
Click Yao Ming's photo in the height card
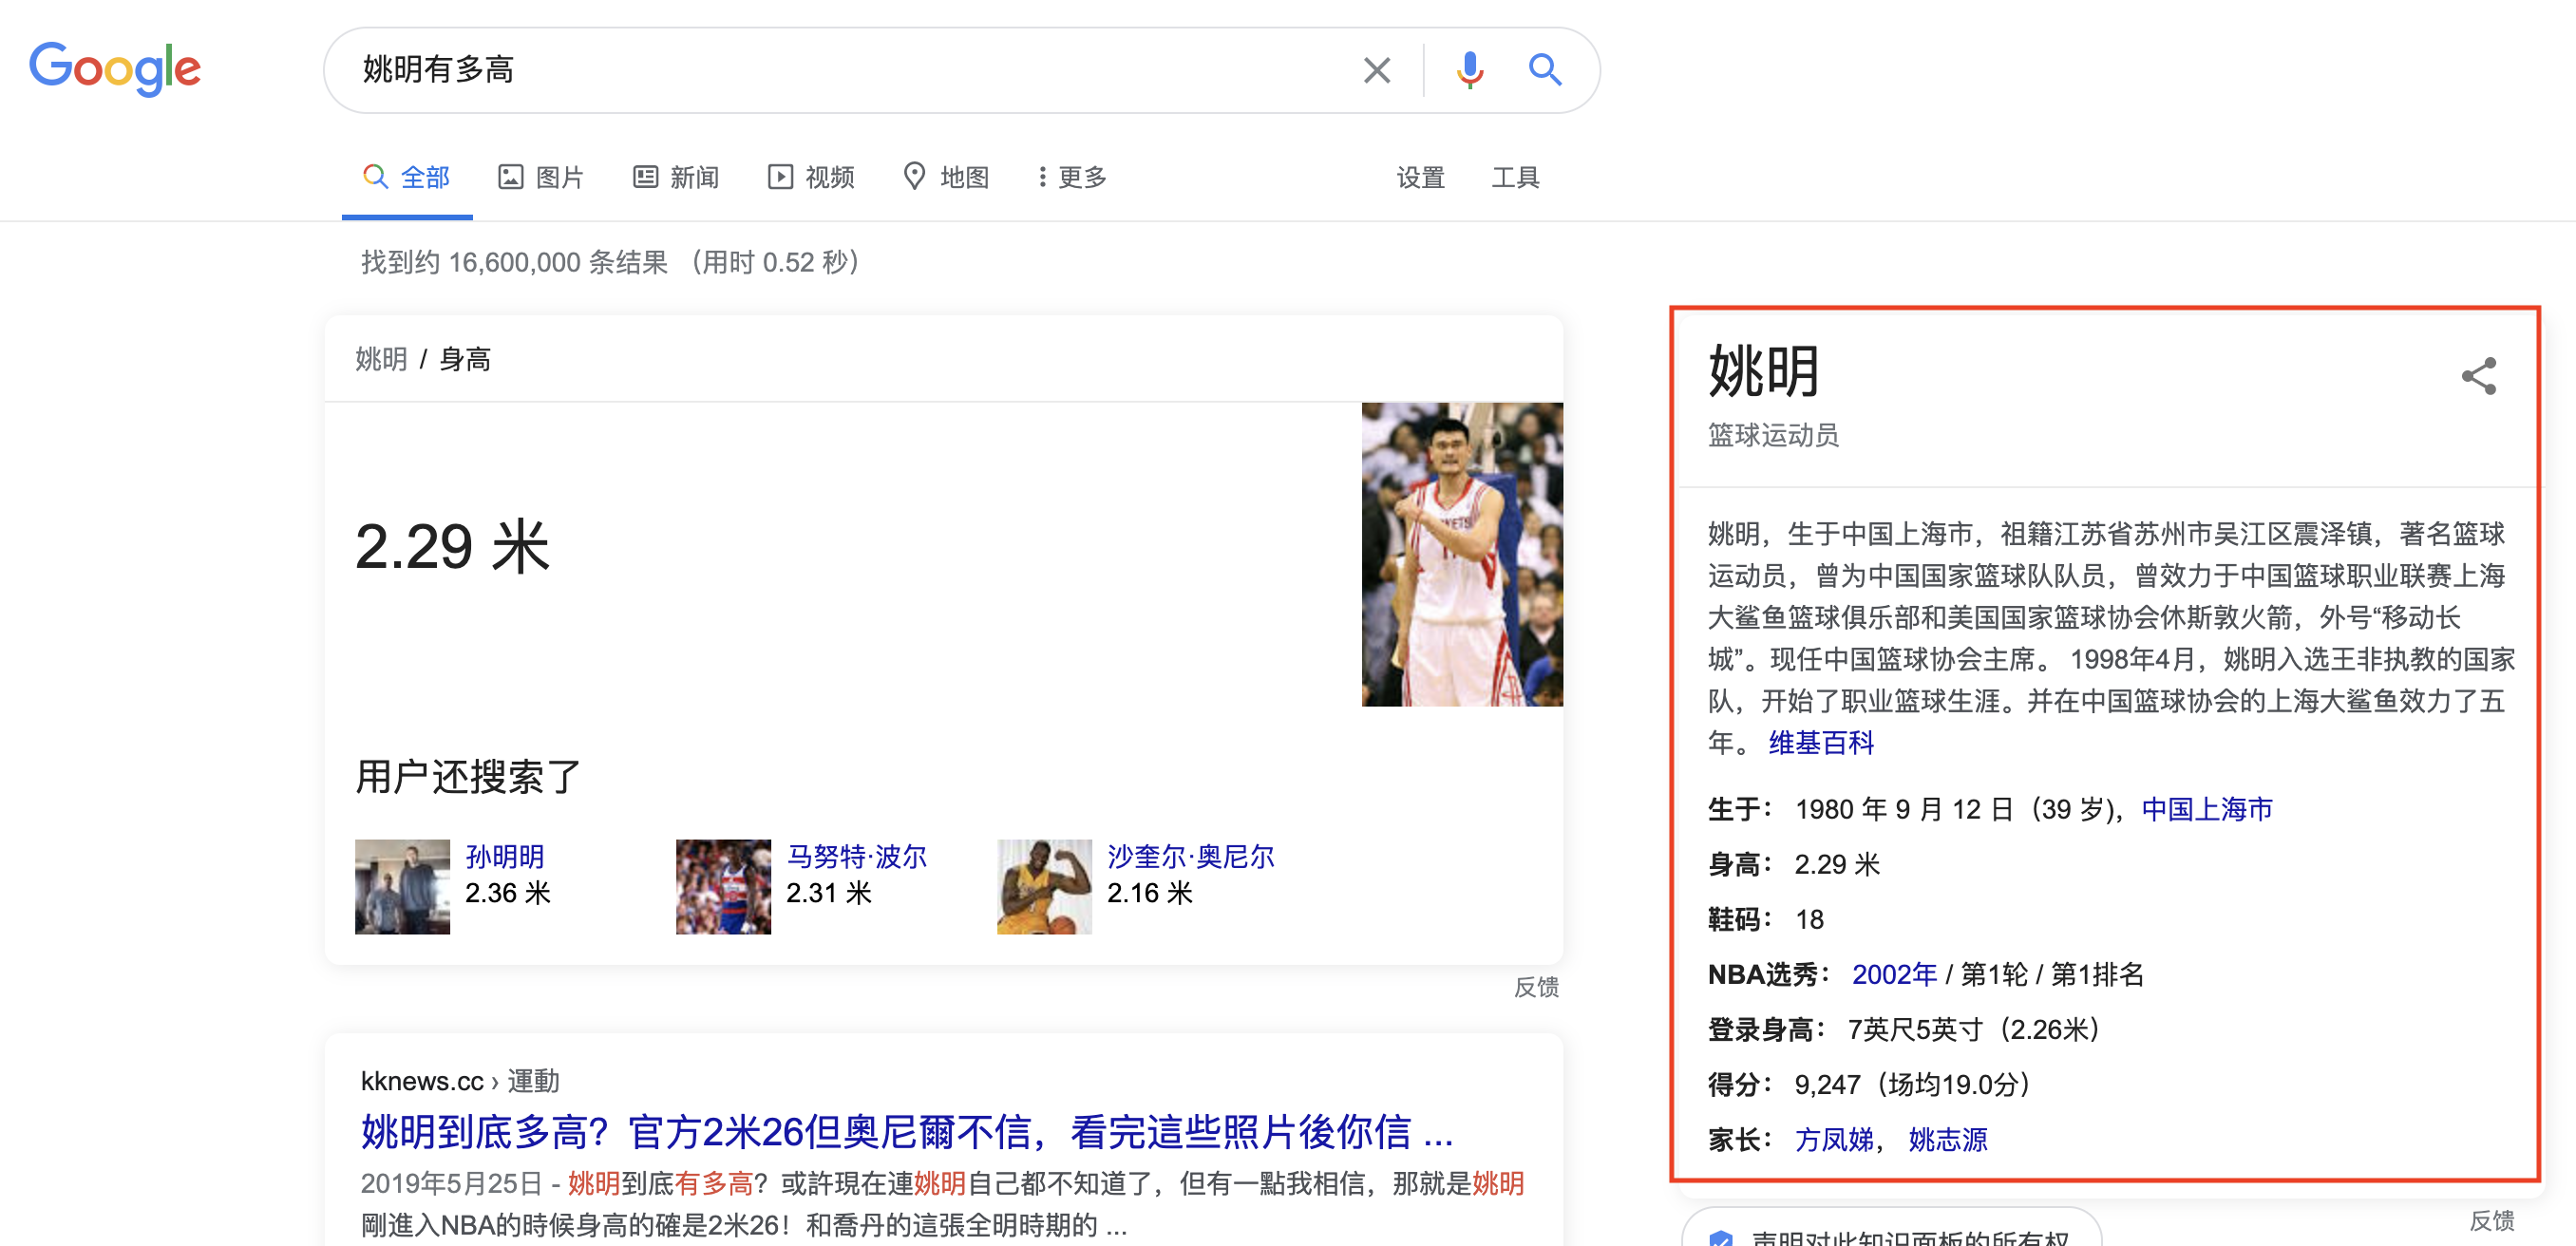(1461, 554)
